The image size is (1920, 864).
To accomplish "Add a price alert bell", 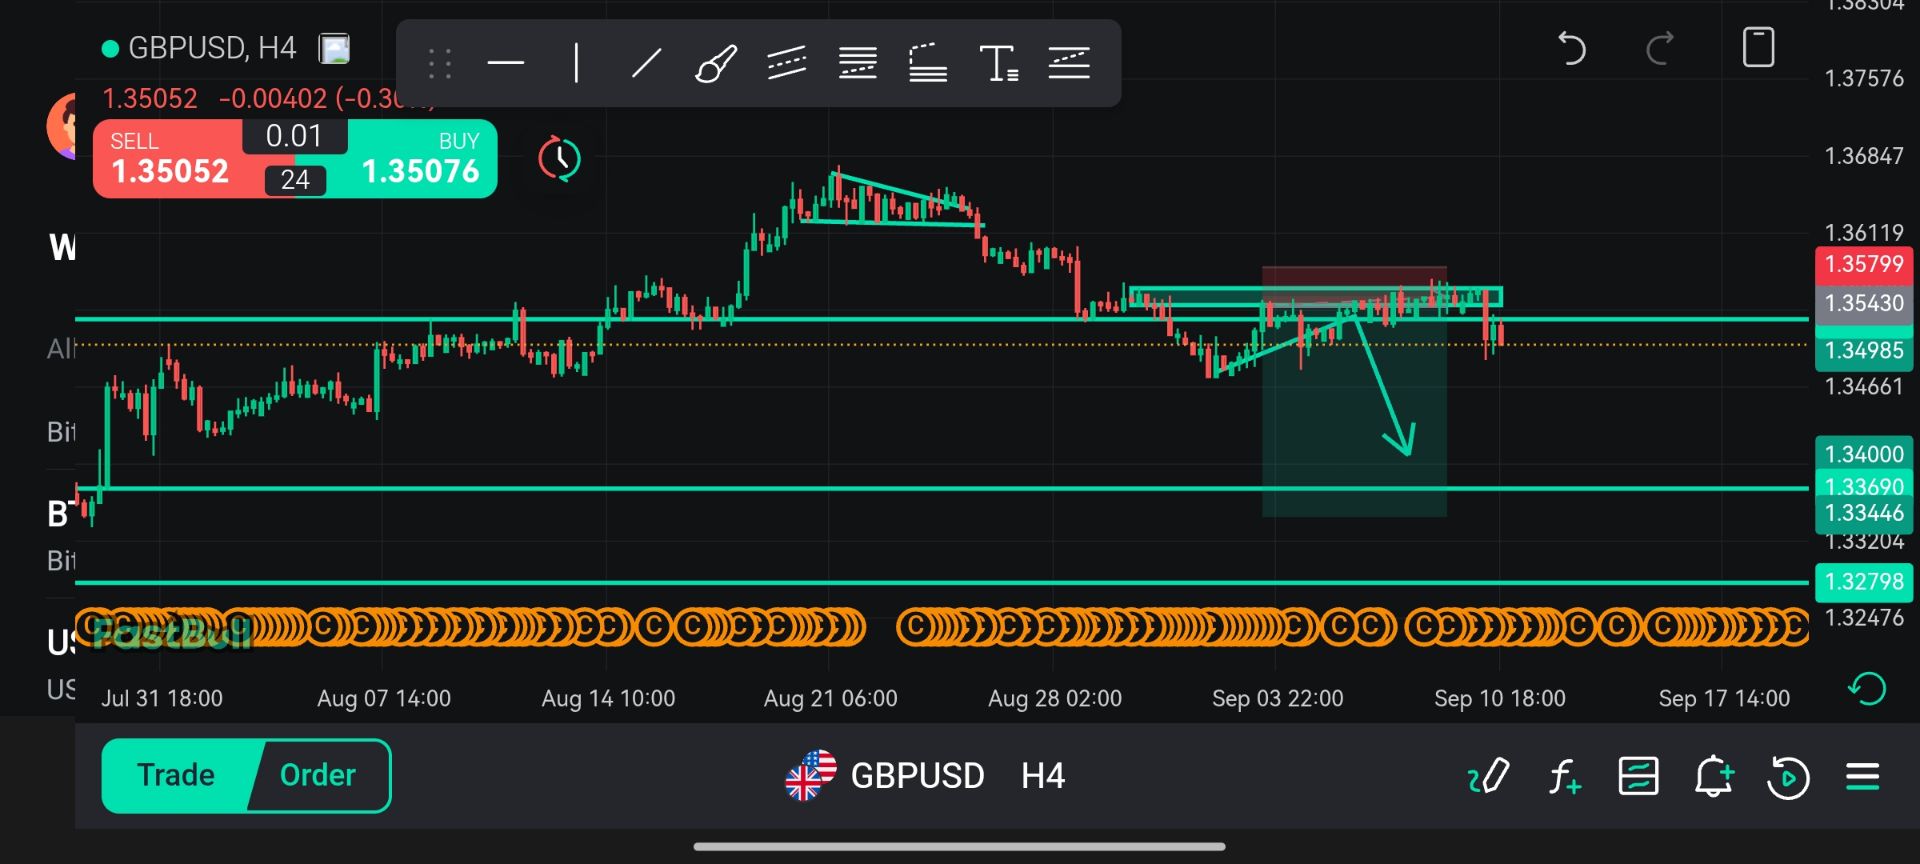I will coord(1713,776).
